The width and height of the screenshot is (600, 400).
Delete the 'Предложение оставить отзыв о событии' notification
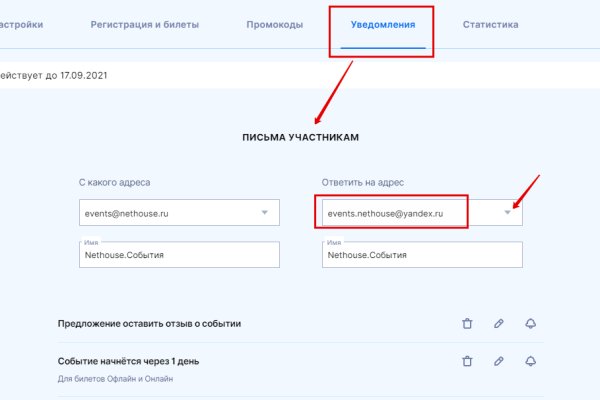tap(467, 323)
